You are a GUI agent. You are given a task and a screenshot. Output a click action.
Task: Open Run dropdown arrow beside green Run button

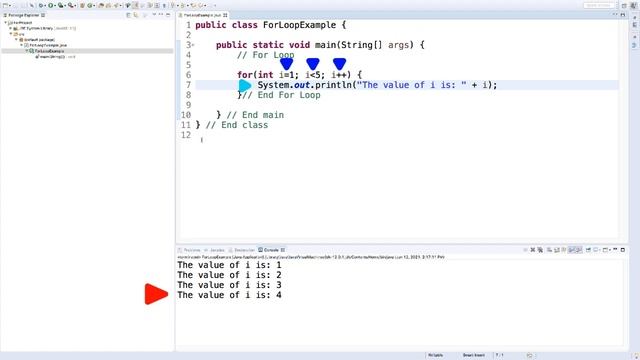pos(55,5)
